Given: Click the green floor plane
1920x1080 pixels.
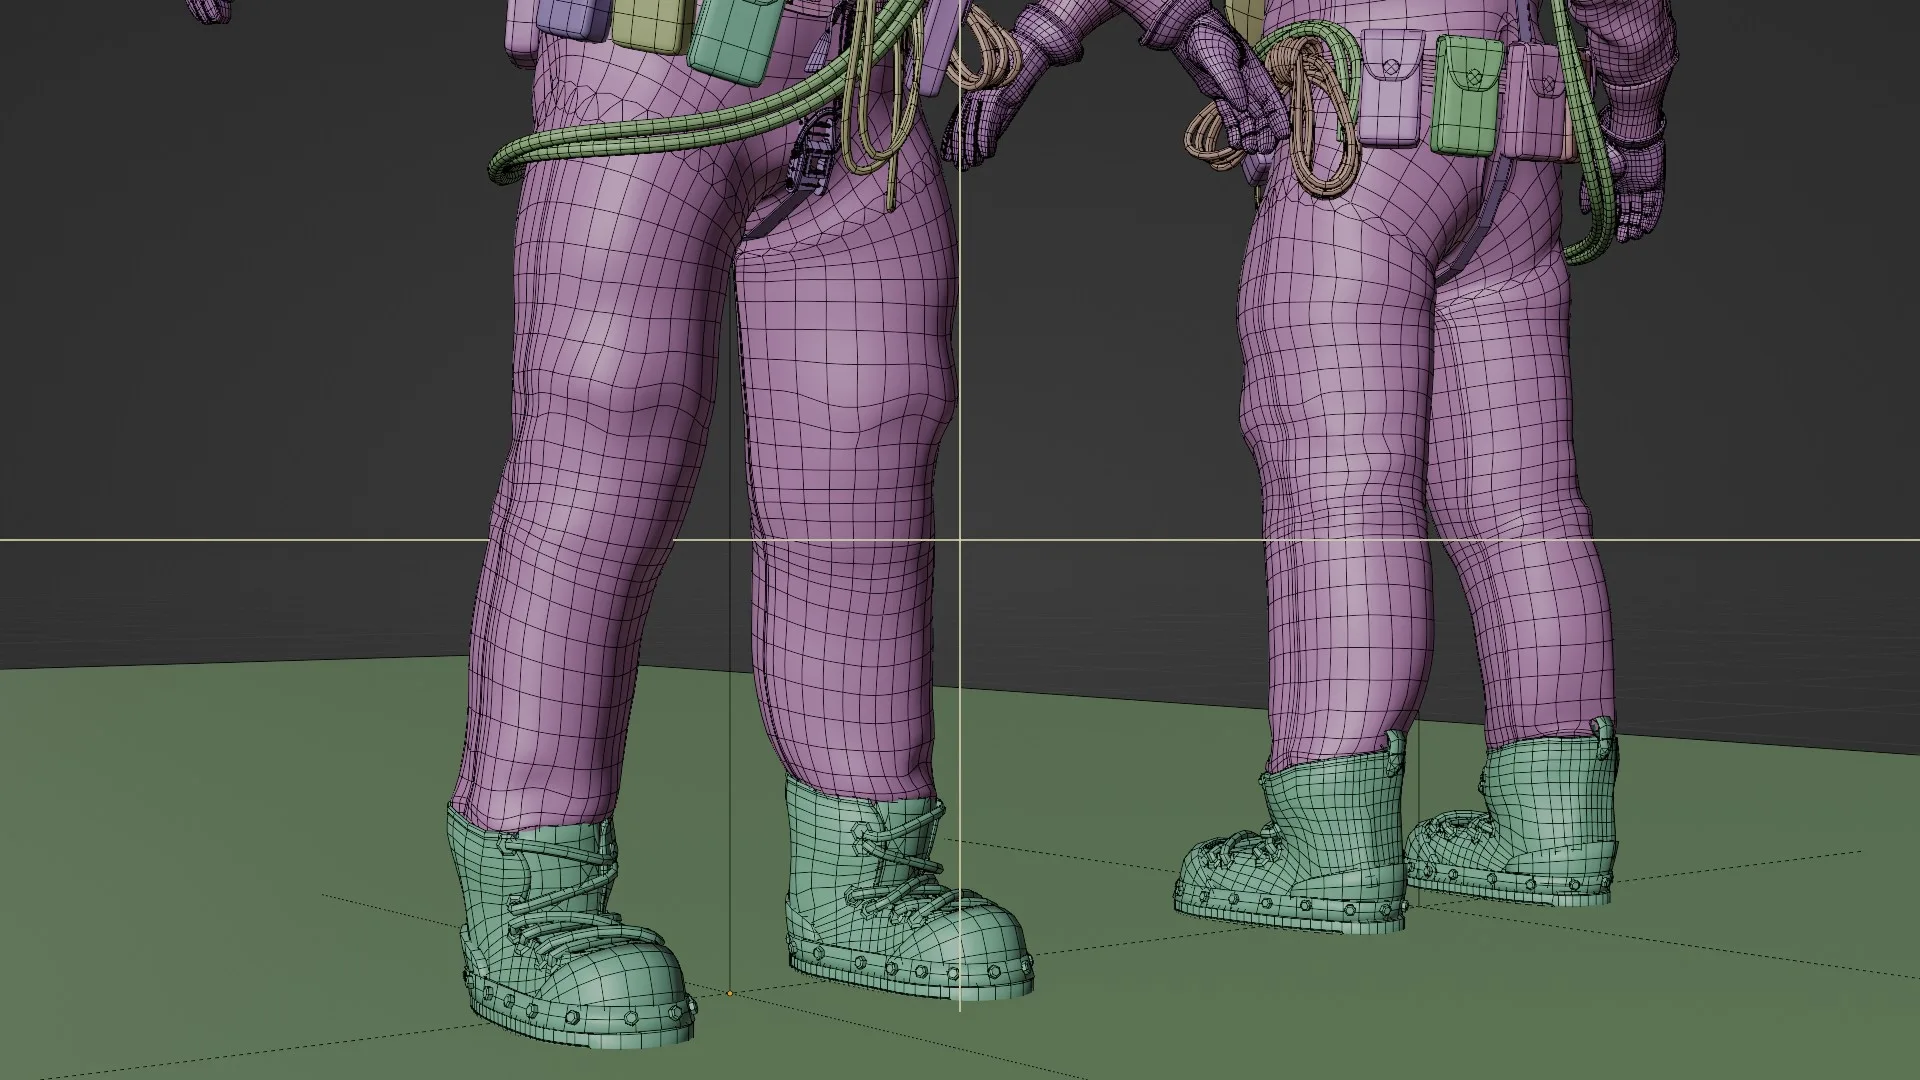Looking at the screenshot, I should pos(200,850).
